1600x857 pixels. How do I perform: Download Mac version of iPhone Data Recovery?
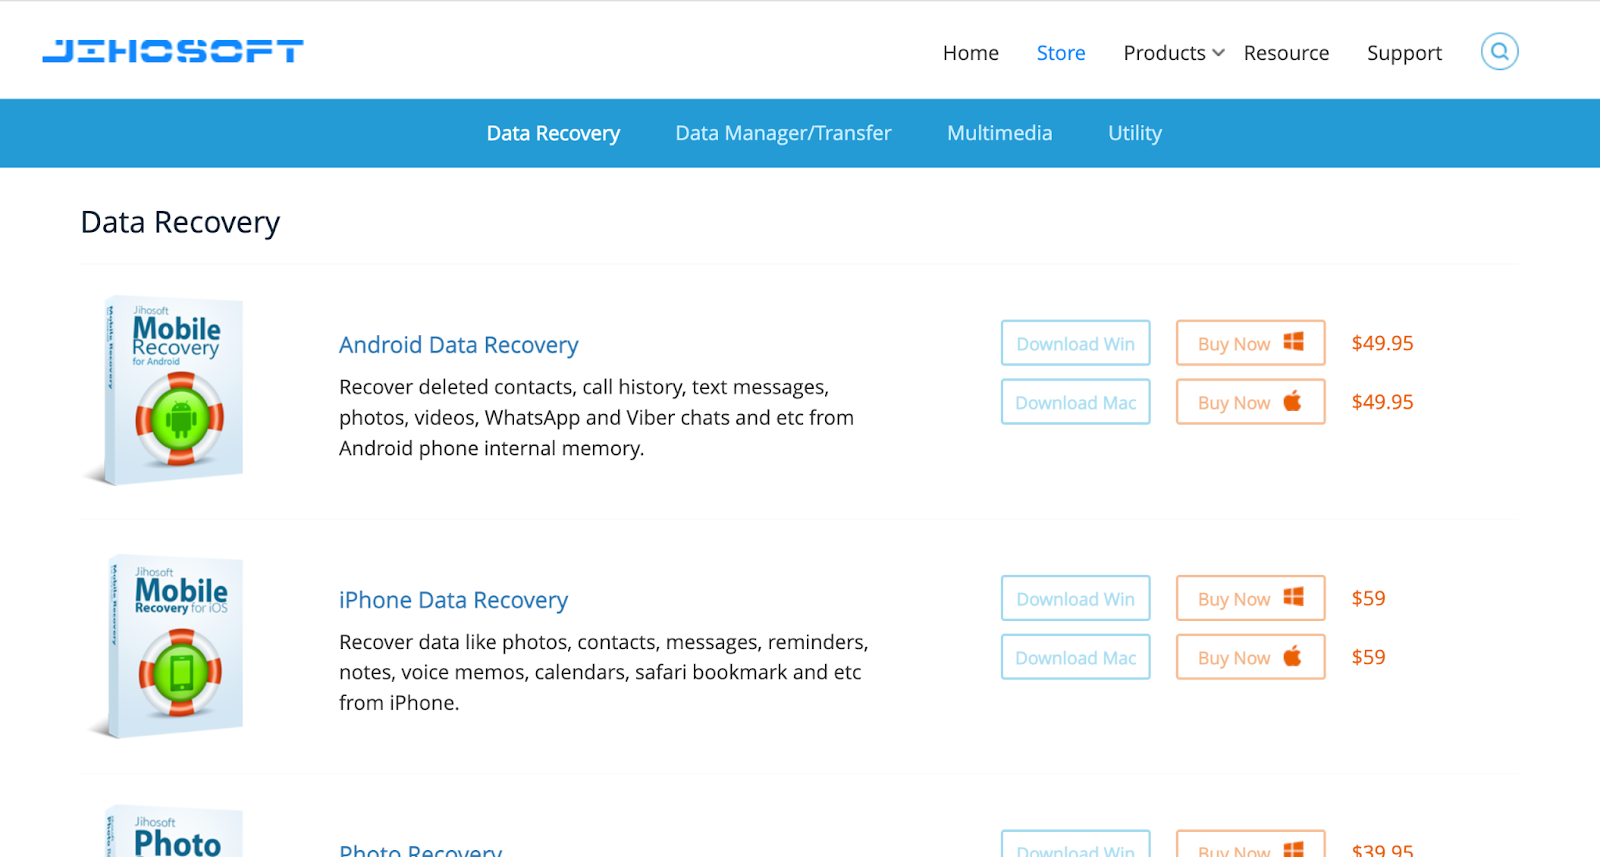[1076, 657]
